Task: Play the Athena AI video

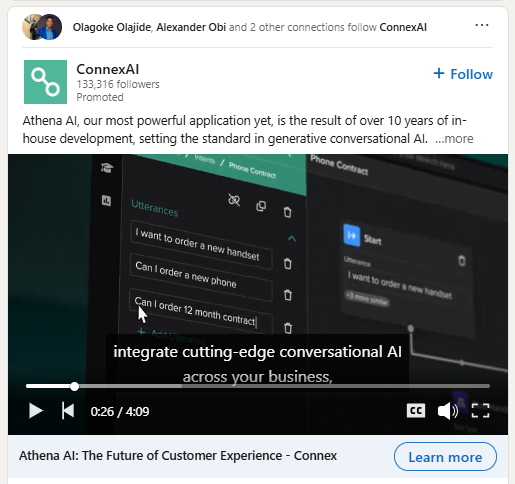Action: (x=36, y=411)
